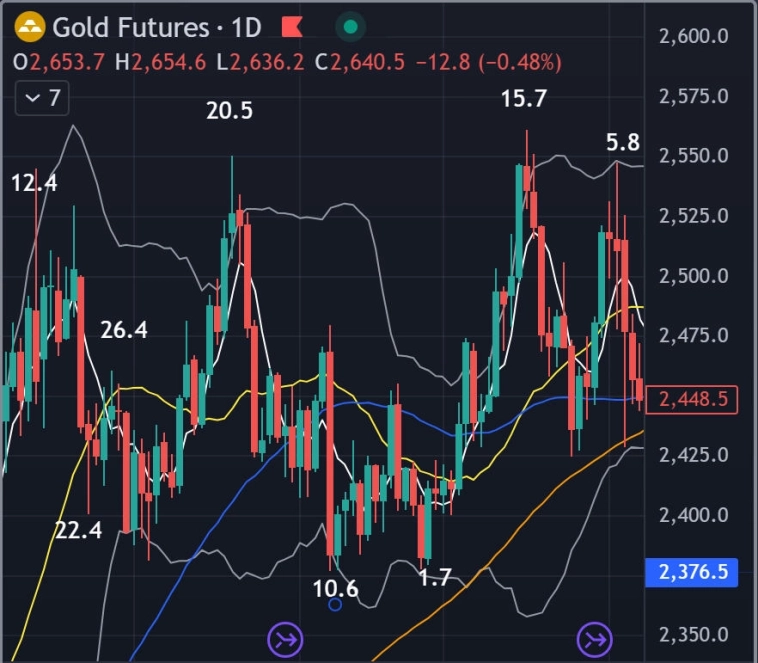
Task: Click the 20.5 annotation label
Action: coord(229,111)
